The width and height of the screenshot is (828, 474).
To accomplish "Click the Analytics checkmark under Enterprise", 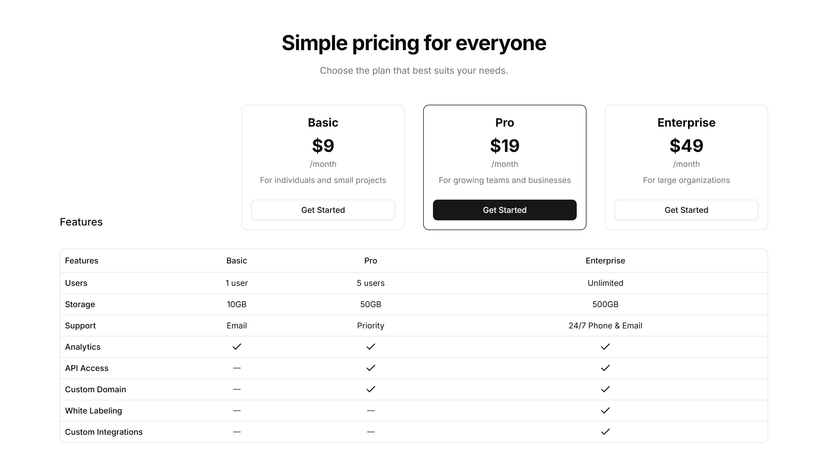I will [x=605, y=347].
